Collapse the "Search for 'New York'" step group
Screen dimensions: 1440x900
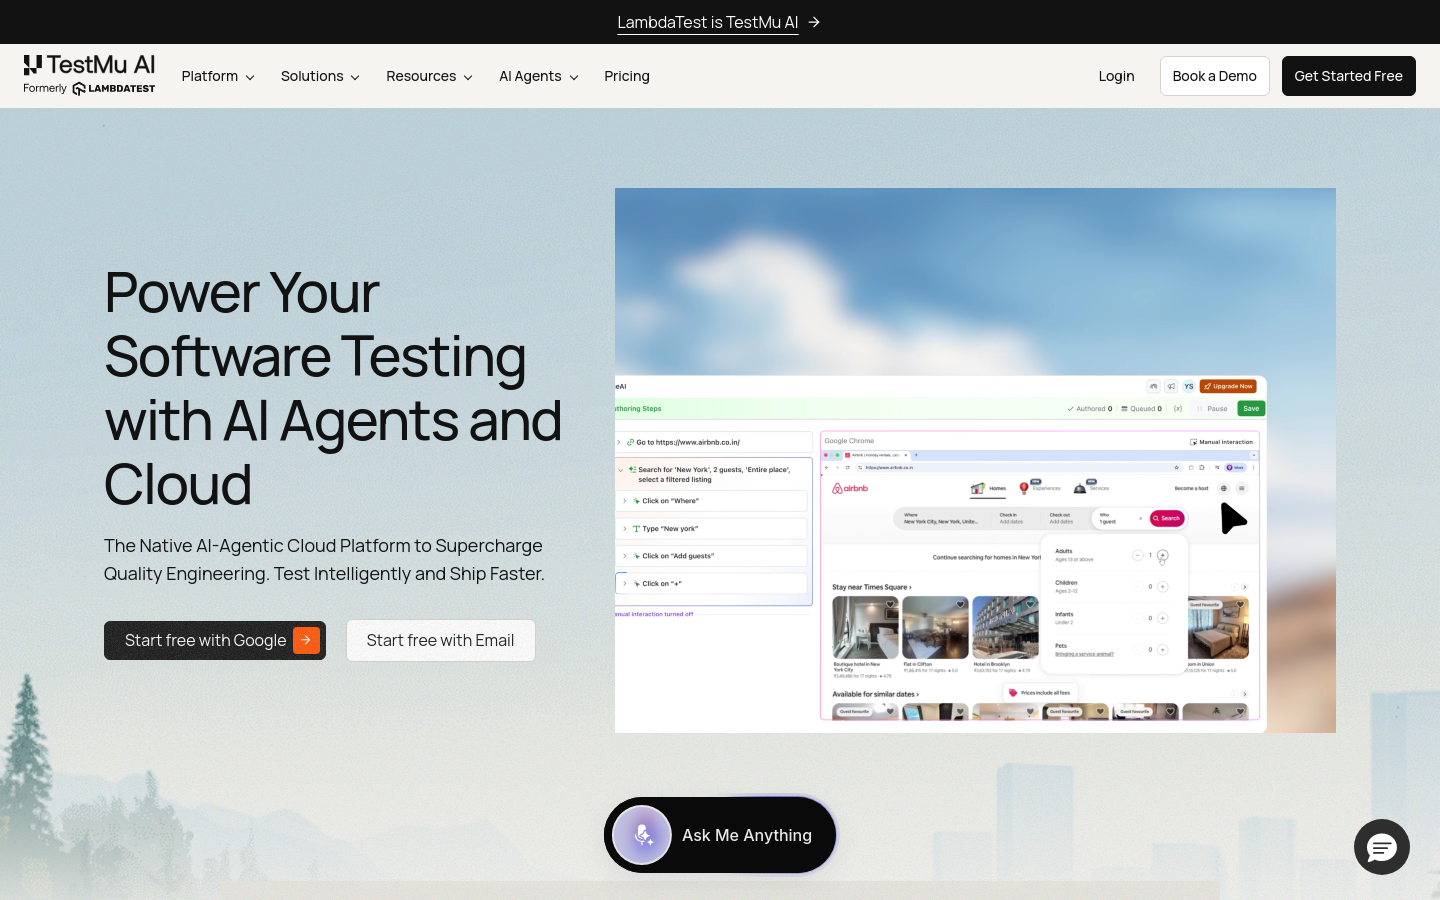click(x=620, y=469)
